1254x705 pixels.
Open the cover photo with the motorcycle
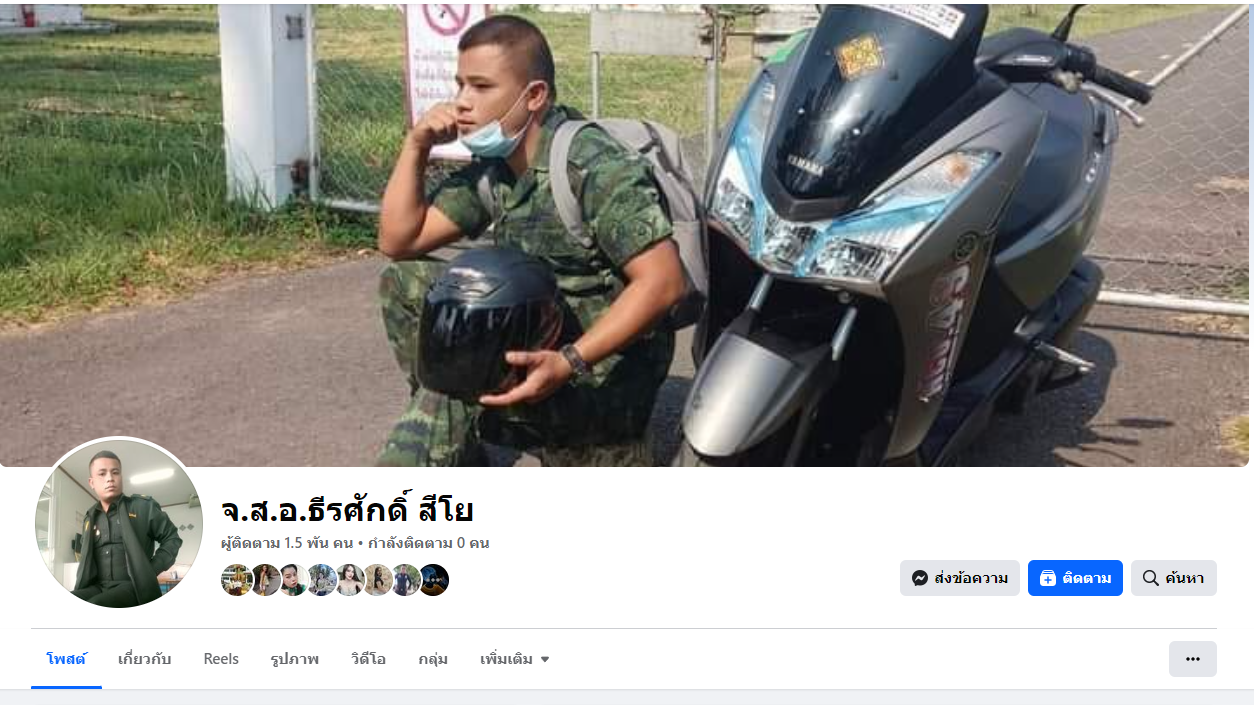[625, 235]
